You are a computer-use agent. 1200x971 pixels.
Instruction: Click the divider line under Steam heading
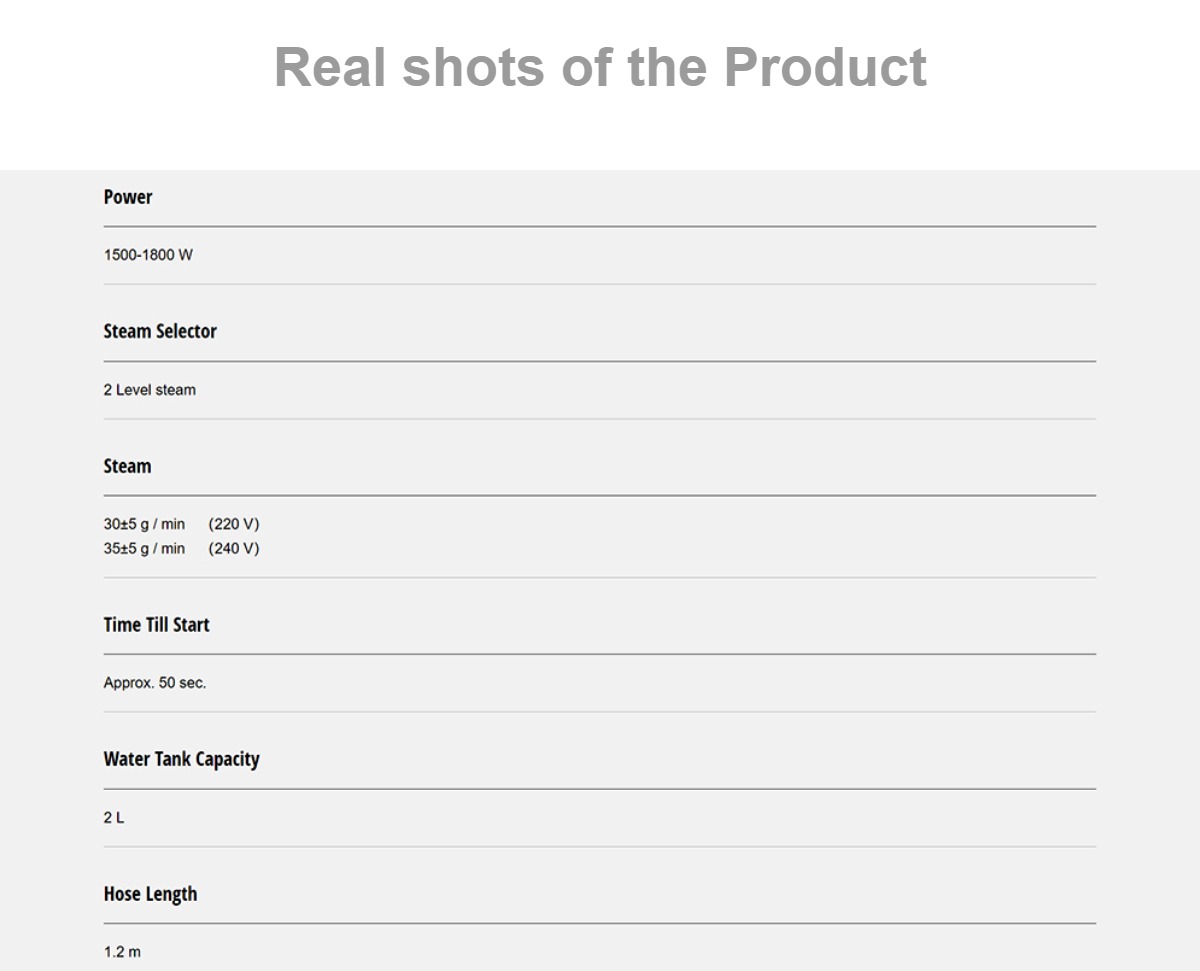(x=600, y=495)
